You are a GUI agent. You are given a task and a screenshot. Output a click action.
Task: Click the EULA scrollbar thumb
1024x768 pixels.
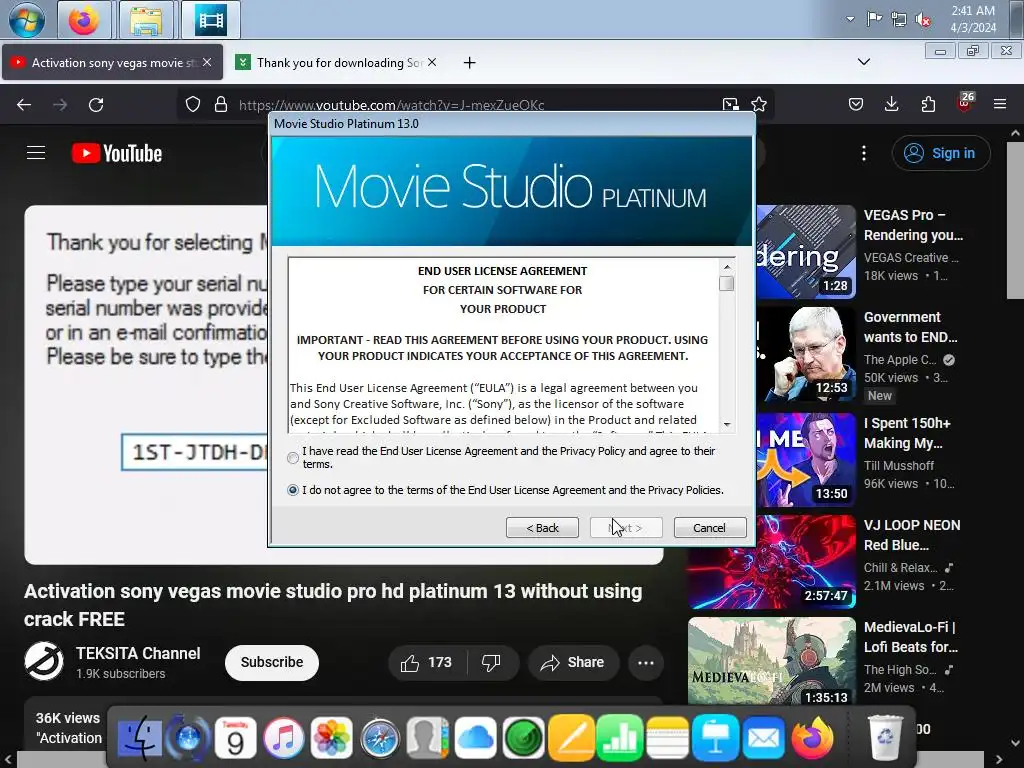point(726,283)
